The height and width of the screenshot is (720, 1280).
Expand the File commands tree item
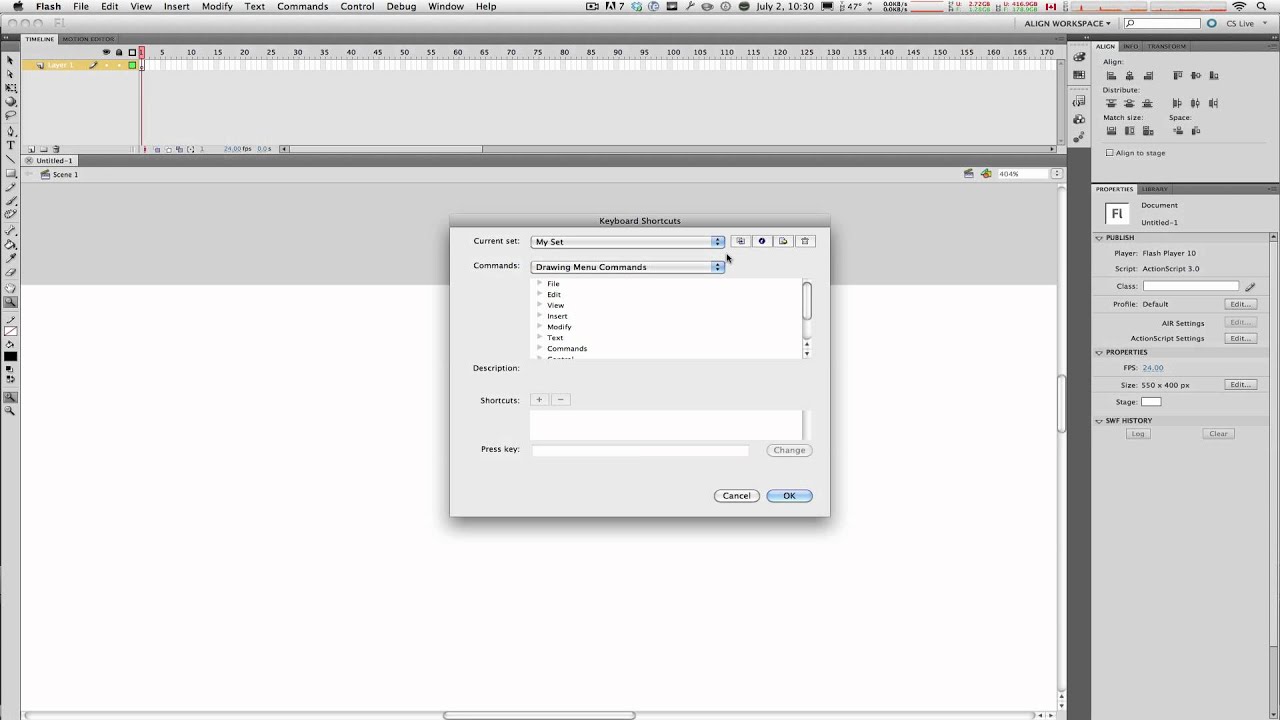click(x=540, y=283)
